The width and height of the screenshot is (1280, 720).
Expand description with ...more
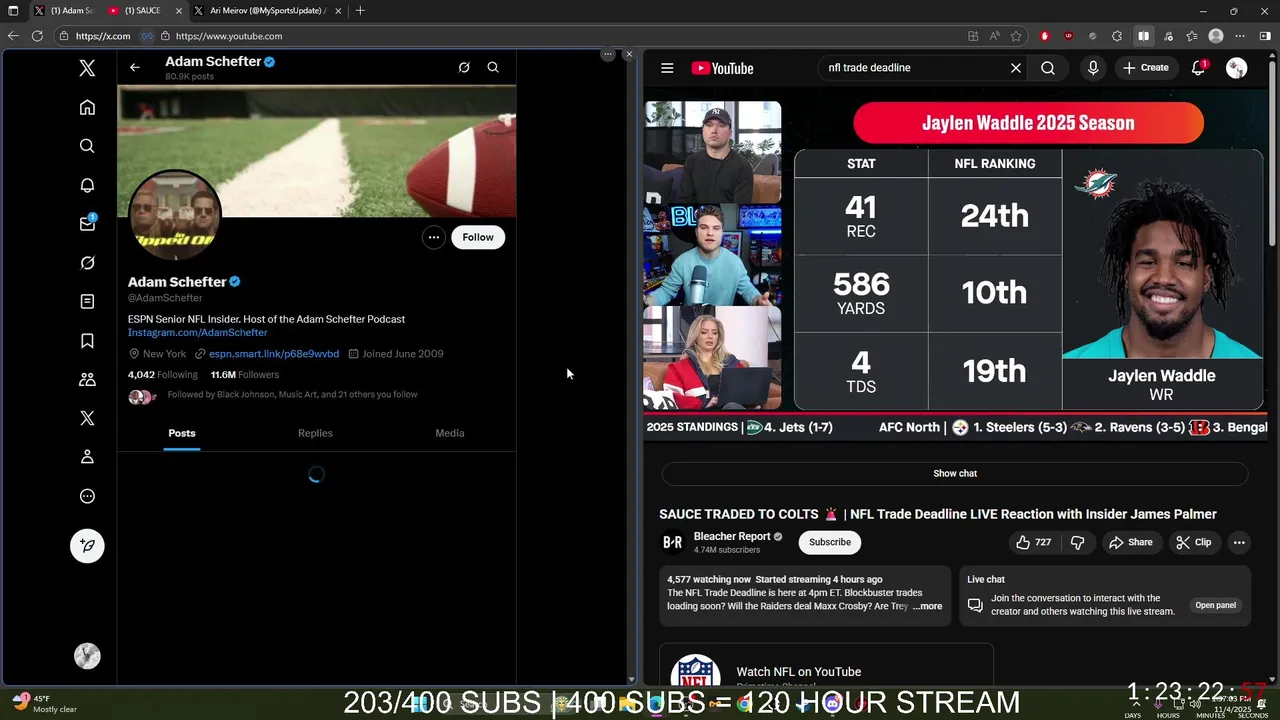click(927, 606)
